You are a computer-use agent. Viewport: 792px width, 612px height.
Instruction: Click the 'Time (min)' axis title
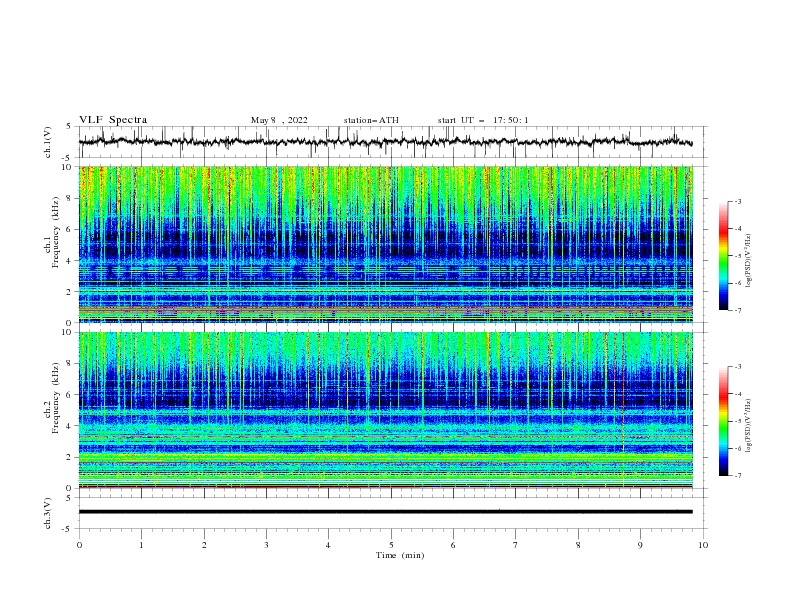400,555
